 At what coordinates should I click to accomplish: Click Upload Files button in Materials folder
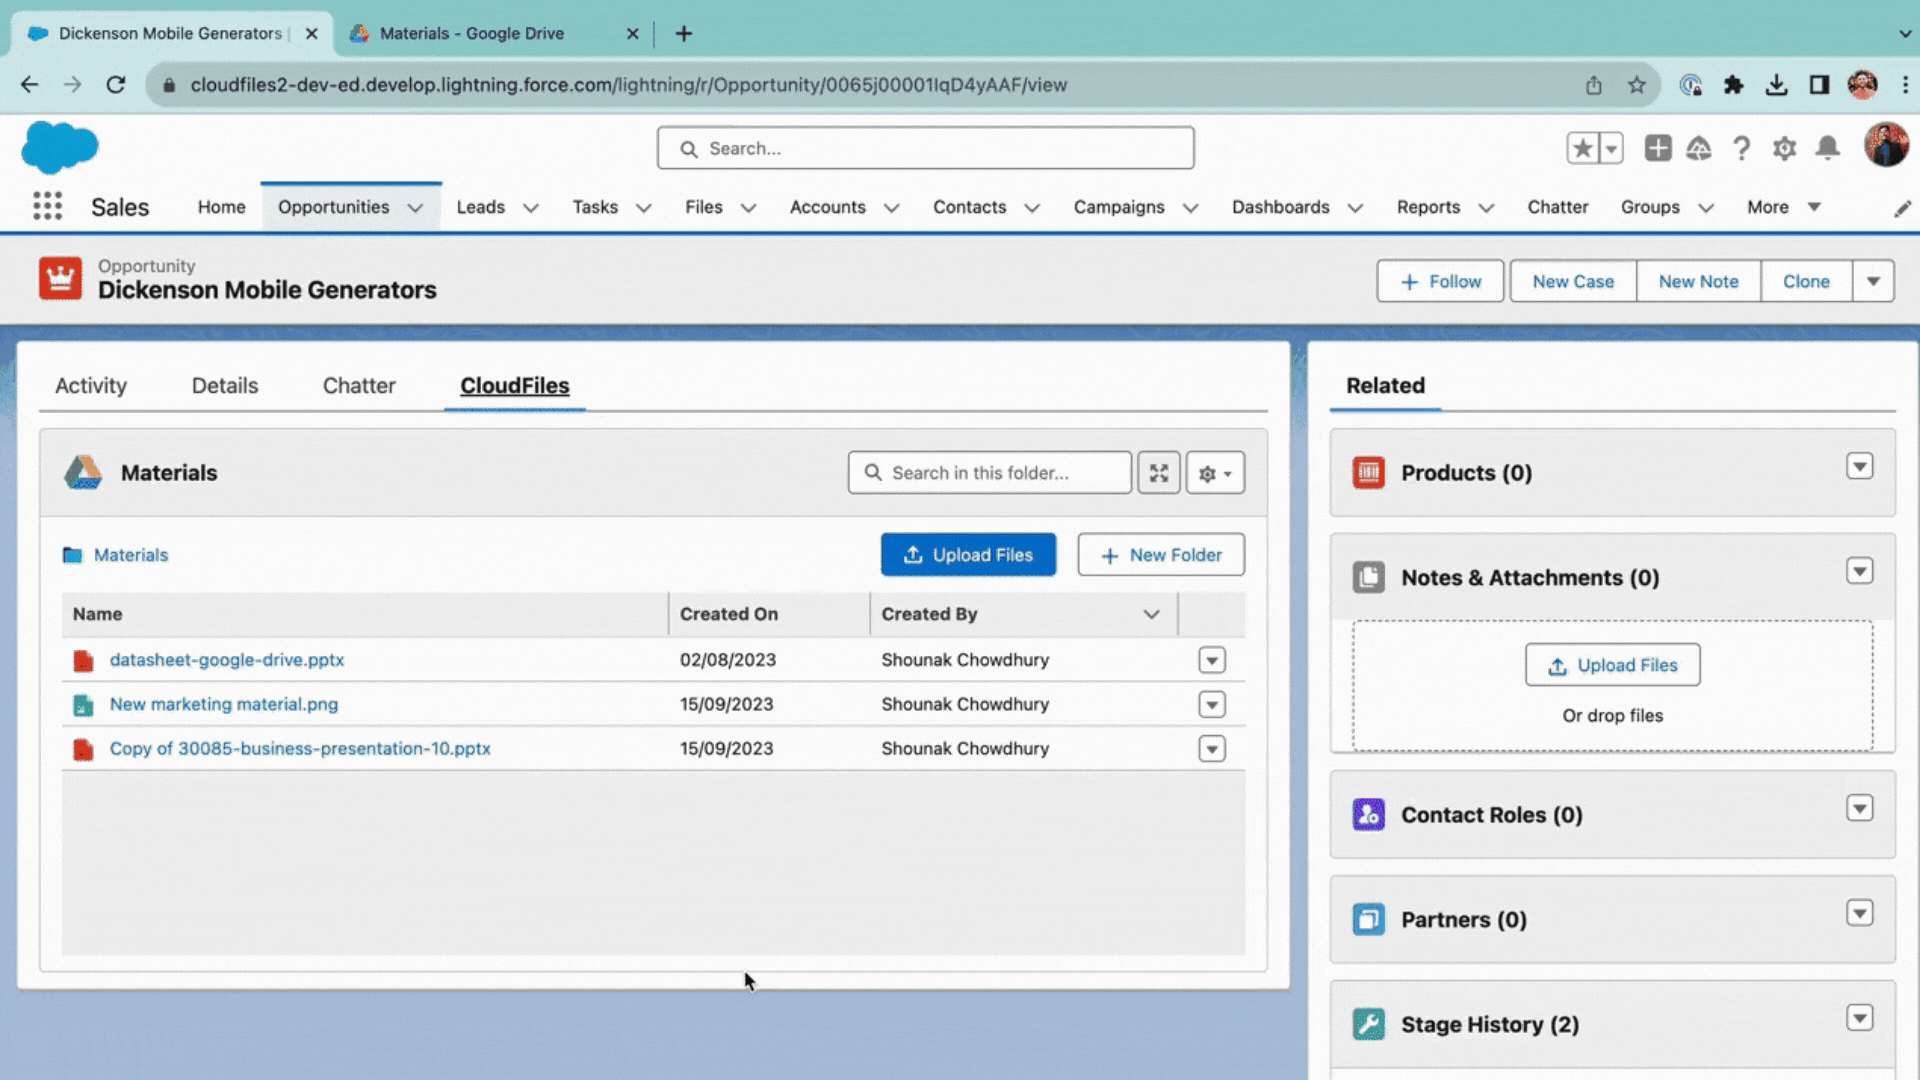click(x=968, y=554)
